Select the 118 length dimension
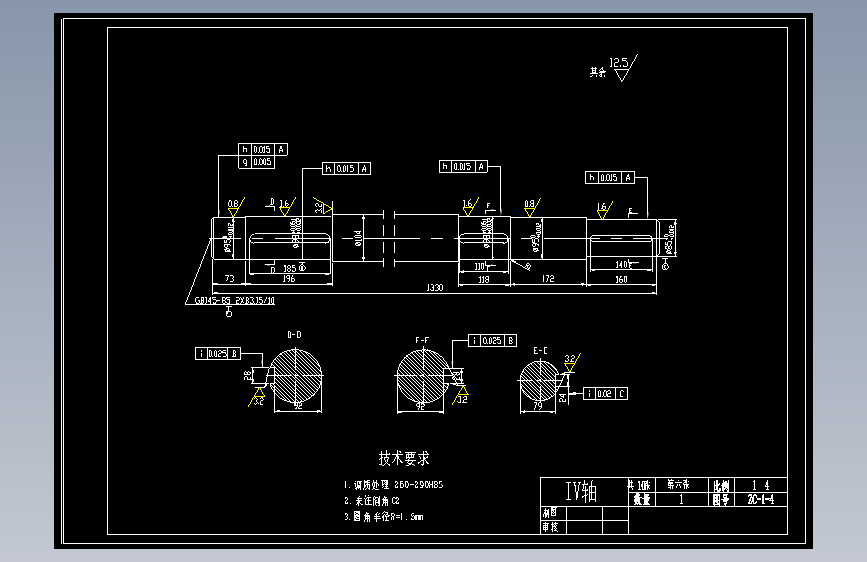Screen dimensions: 867x562 tap(484, 279)
